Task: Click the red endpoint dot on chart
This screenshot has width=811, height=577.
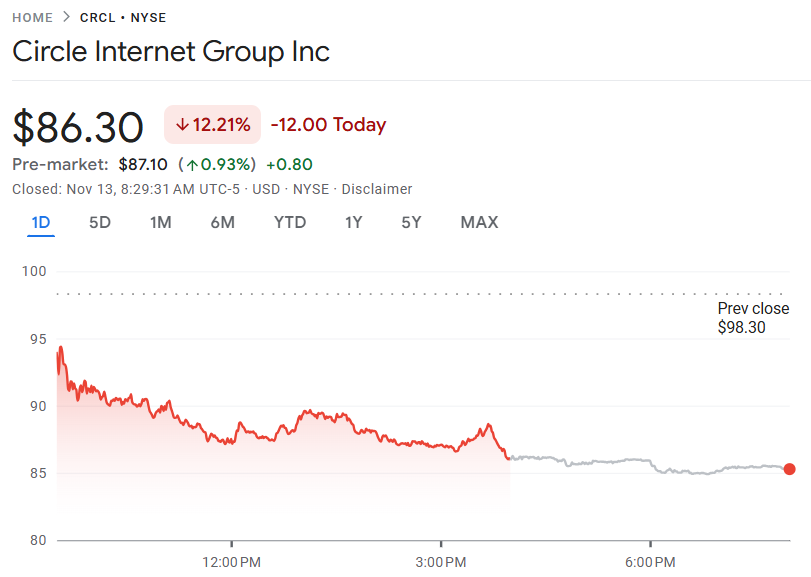Action: [789, 469]
